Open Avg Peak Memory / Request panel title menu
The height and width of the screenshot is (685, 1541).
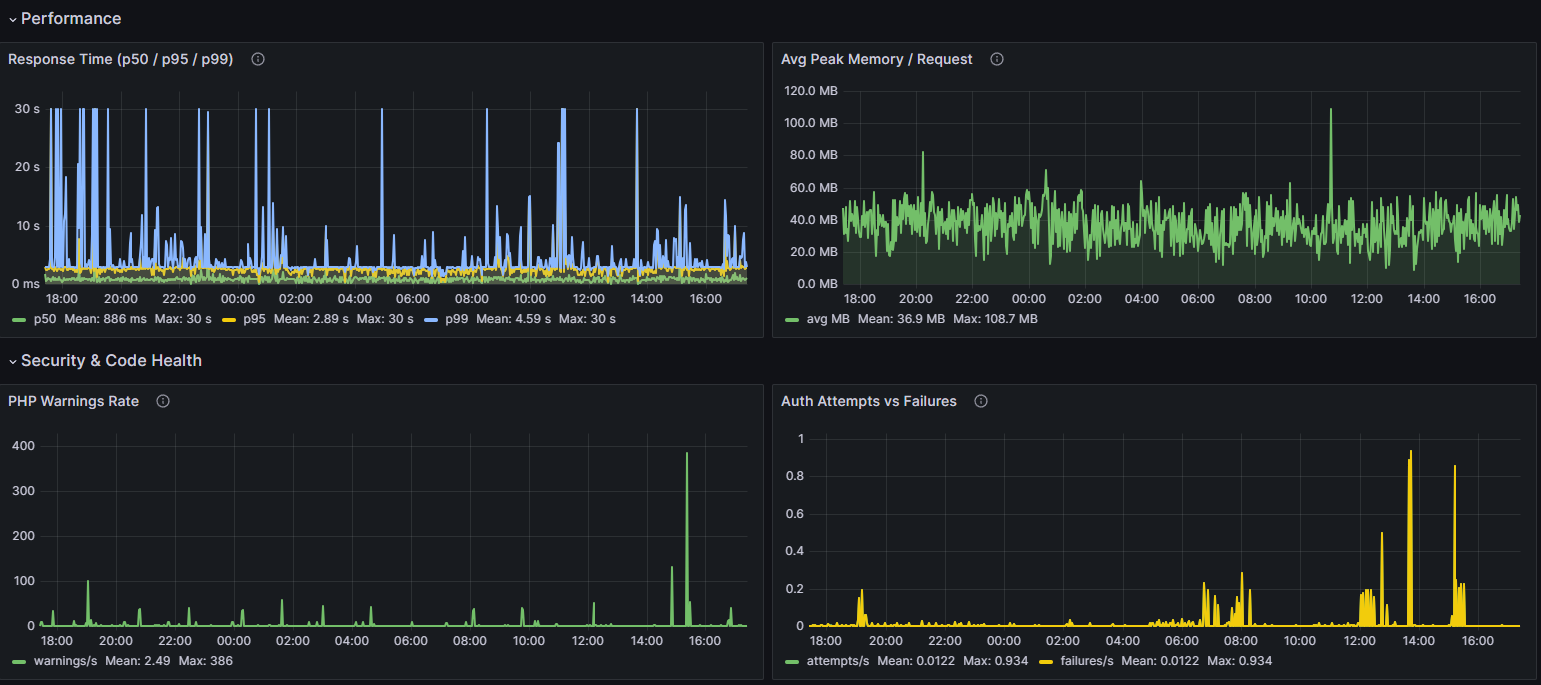pos(877,59)
